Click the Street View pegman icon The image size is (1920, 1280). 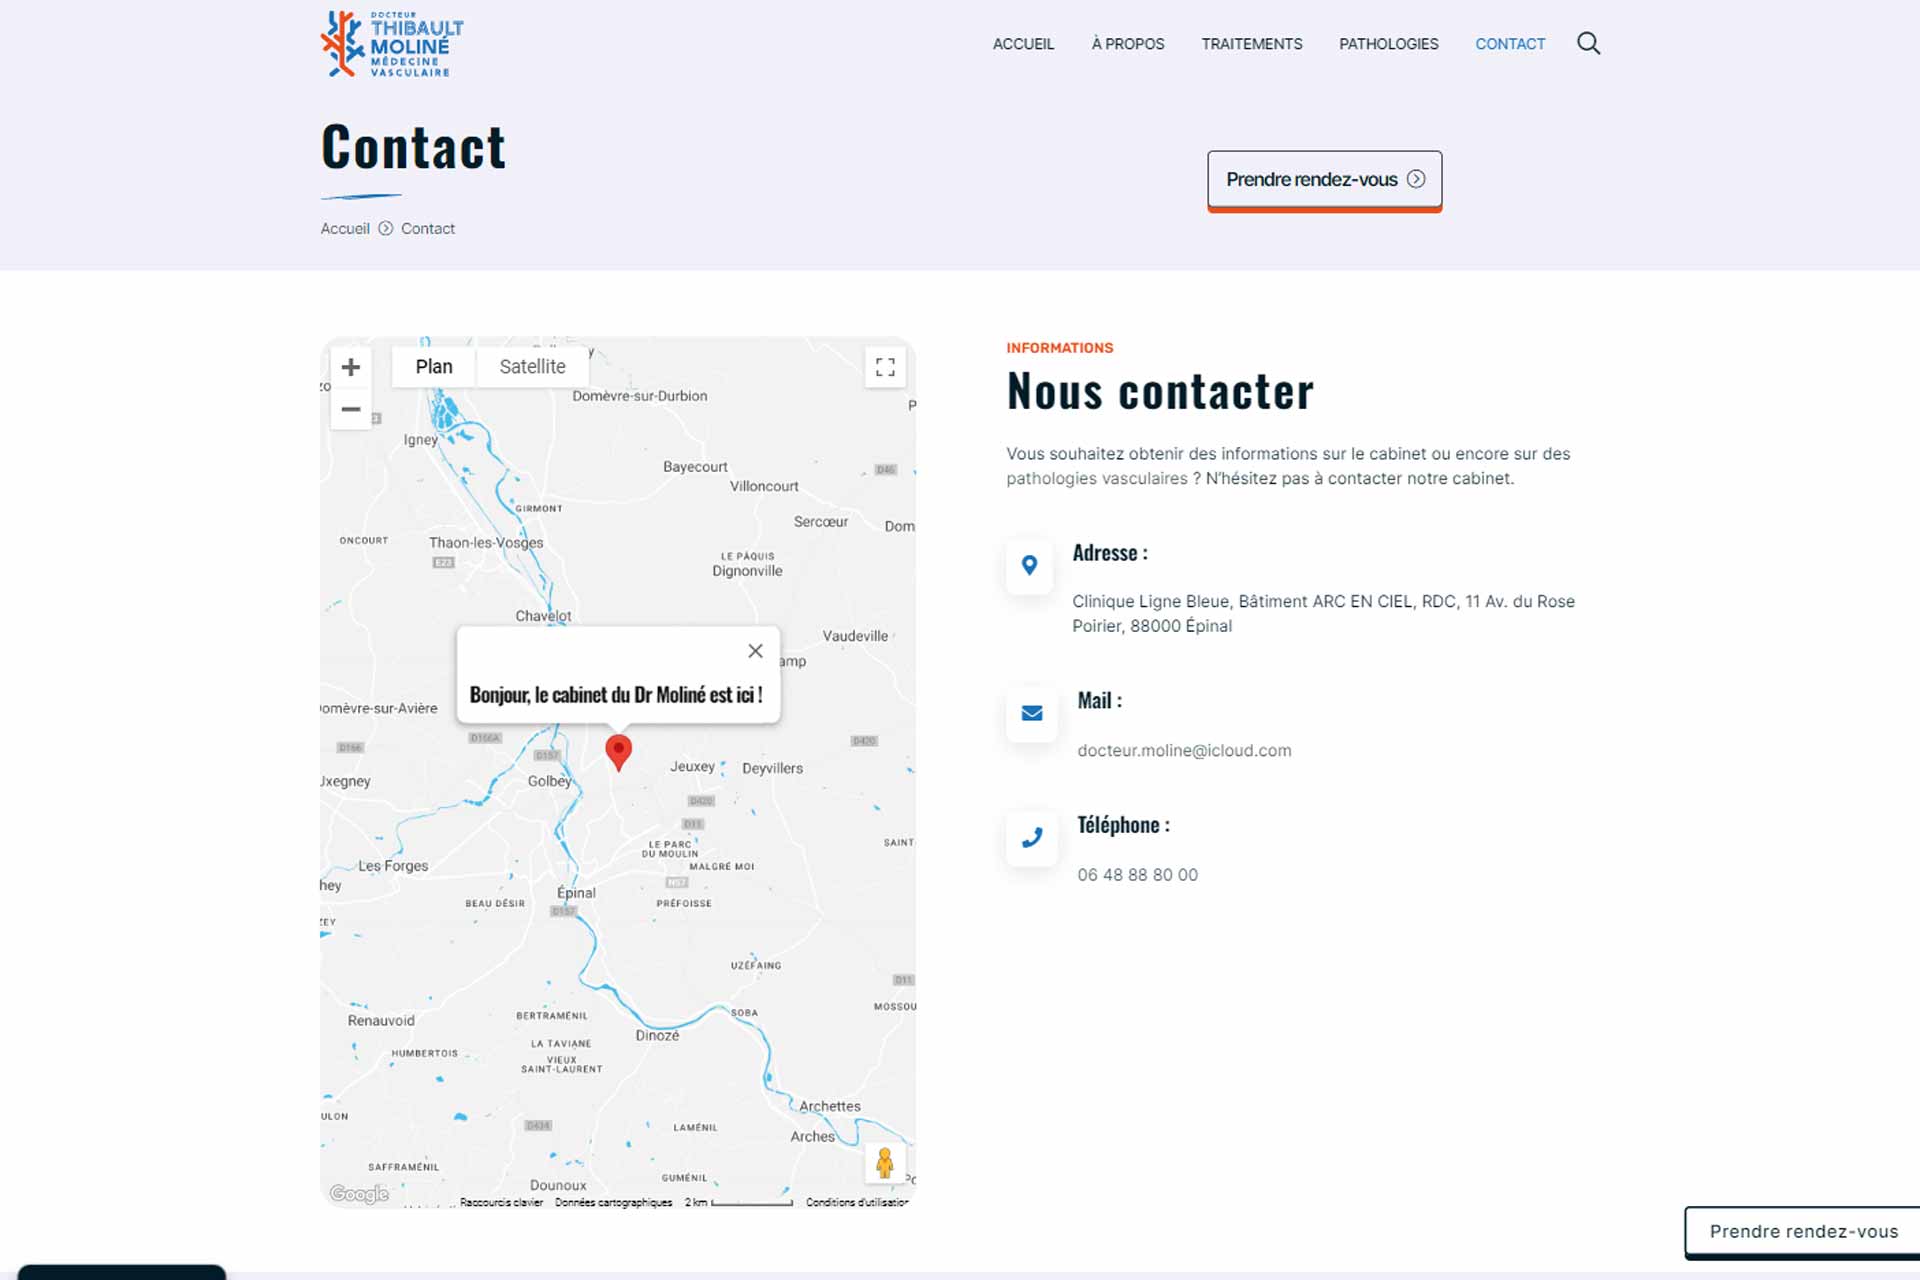pos(884,1163)
